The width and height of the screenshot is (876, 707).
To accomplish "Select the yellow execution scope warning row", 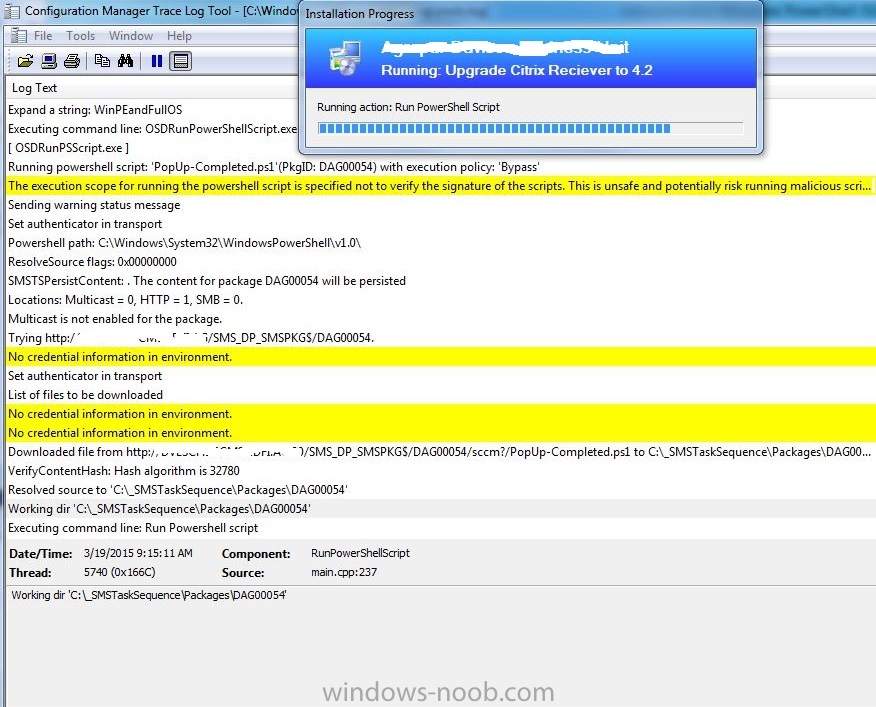I will pos(440,186).
